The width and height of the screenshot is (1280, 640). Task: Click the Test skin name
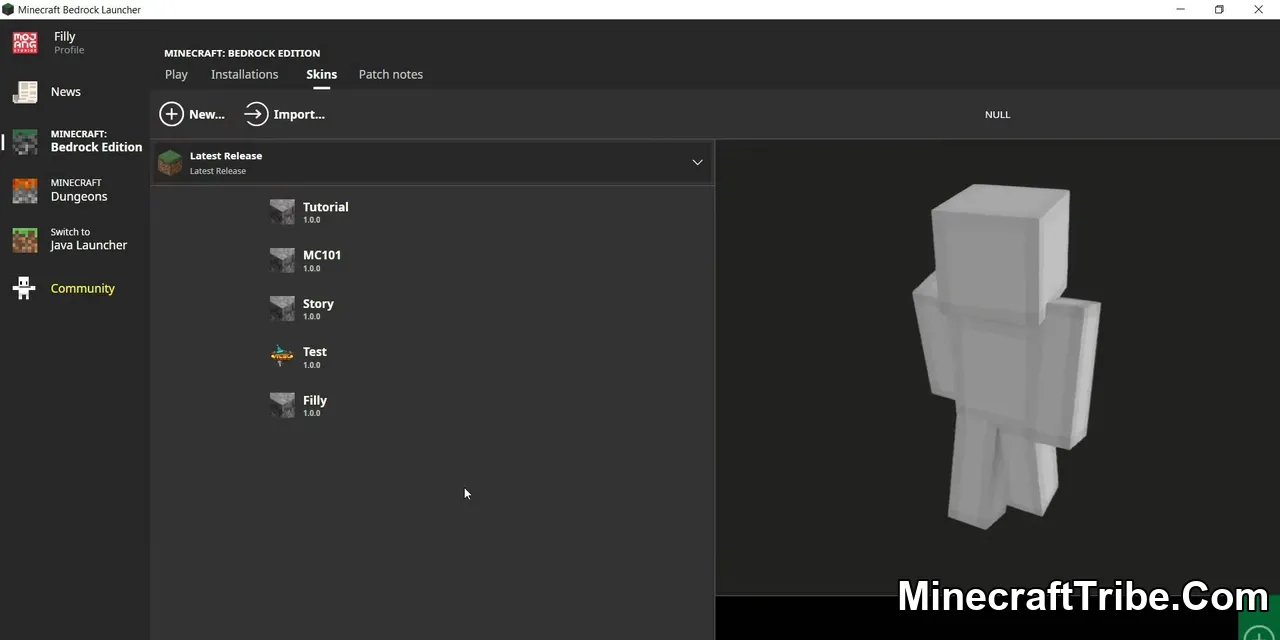pyautogui.click(x=315, y=352)
